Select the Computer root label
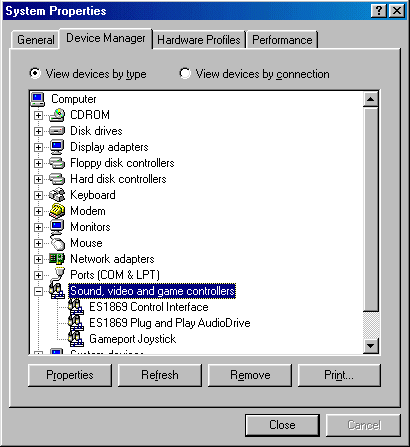The width and height of the screenshot is (410, 447). tap(74, 99)
